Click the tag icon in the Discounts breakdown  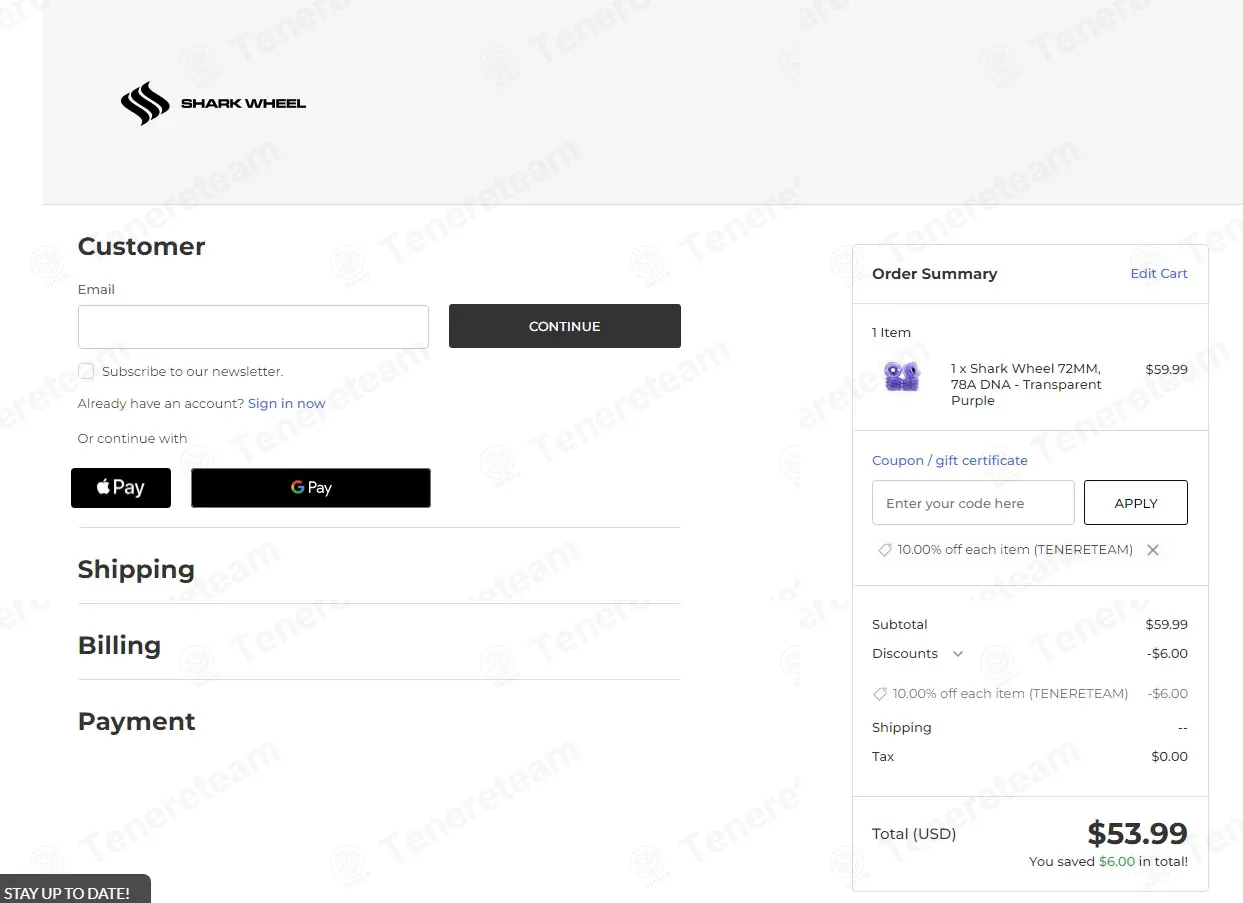click(880, 693)
